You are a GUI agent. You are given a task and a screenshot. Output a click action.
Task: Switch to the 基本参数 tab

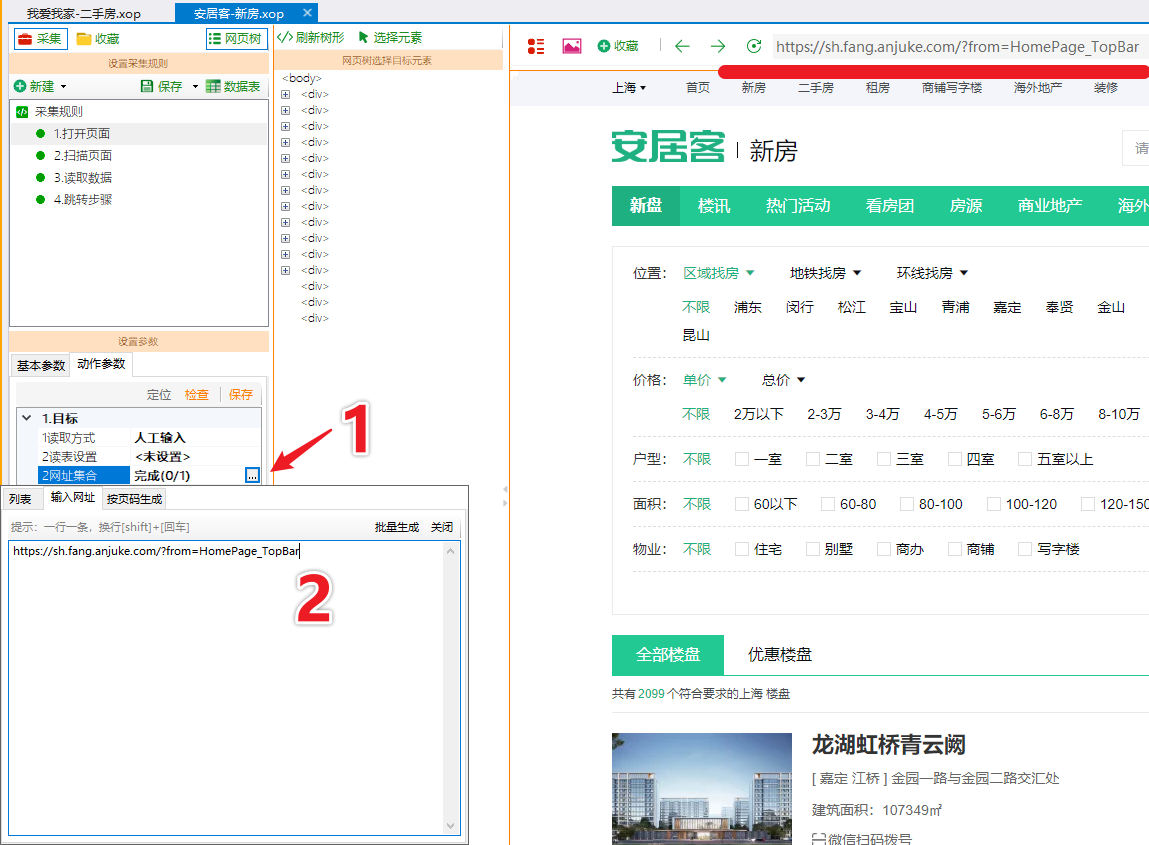point(41,365)
